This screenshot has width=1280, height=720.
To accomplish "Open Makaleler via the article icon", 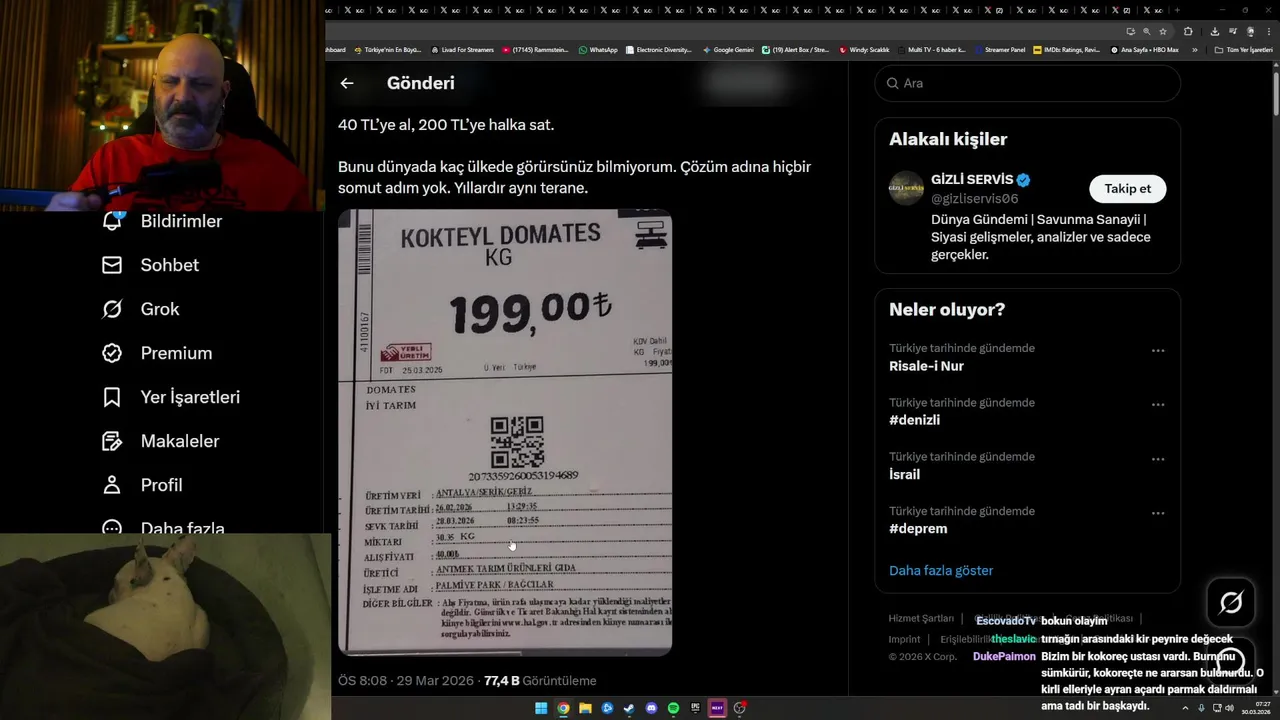I will click(x=112, y=441).
